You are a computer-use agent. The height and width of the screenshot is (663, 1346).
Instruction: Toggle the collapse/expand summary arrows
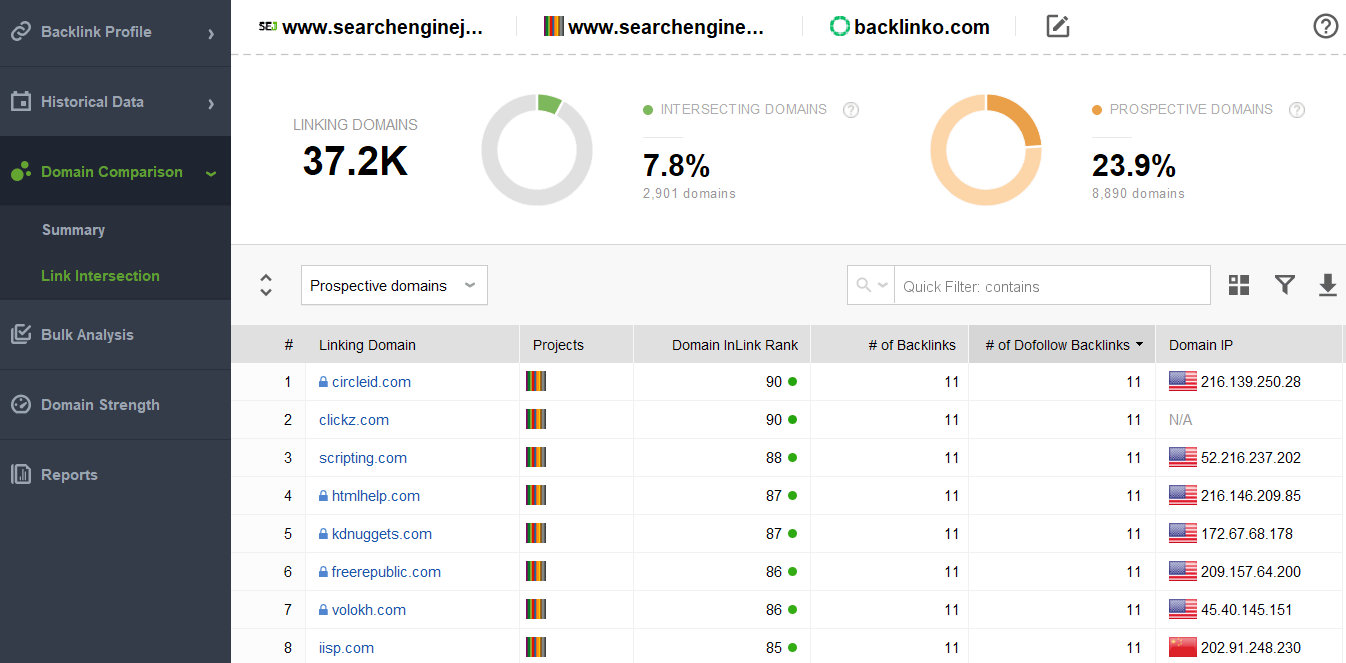pyautogui.click(x=266, y=285)
